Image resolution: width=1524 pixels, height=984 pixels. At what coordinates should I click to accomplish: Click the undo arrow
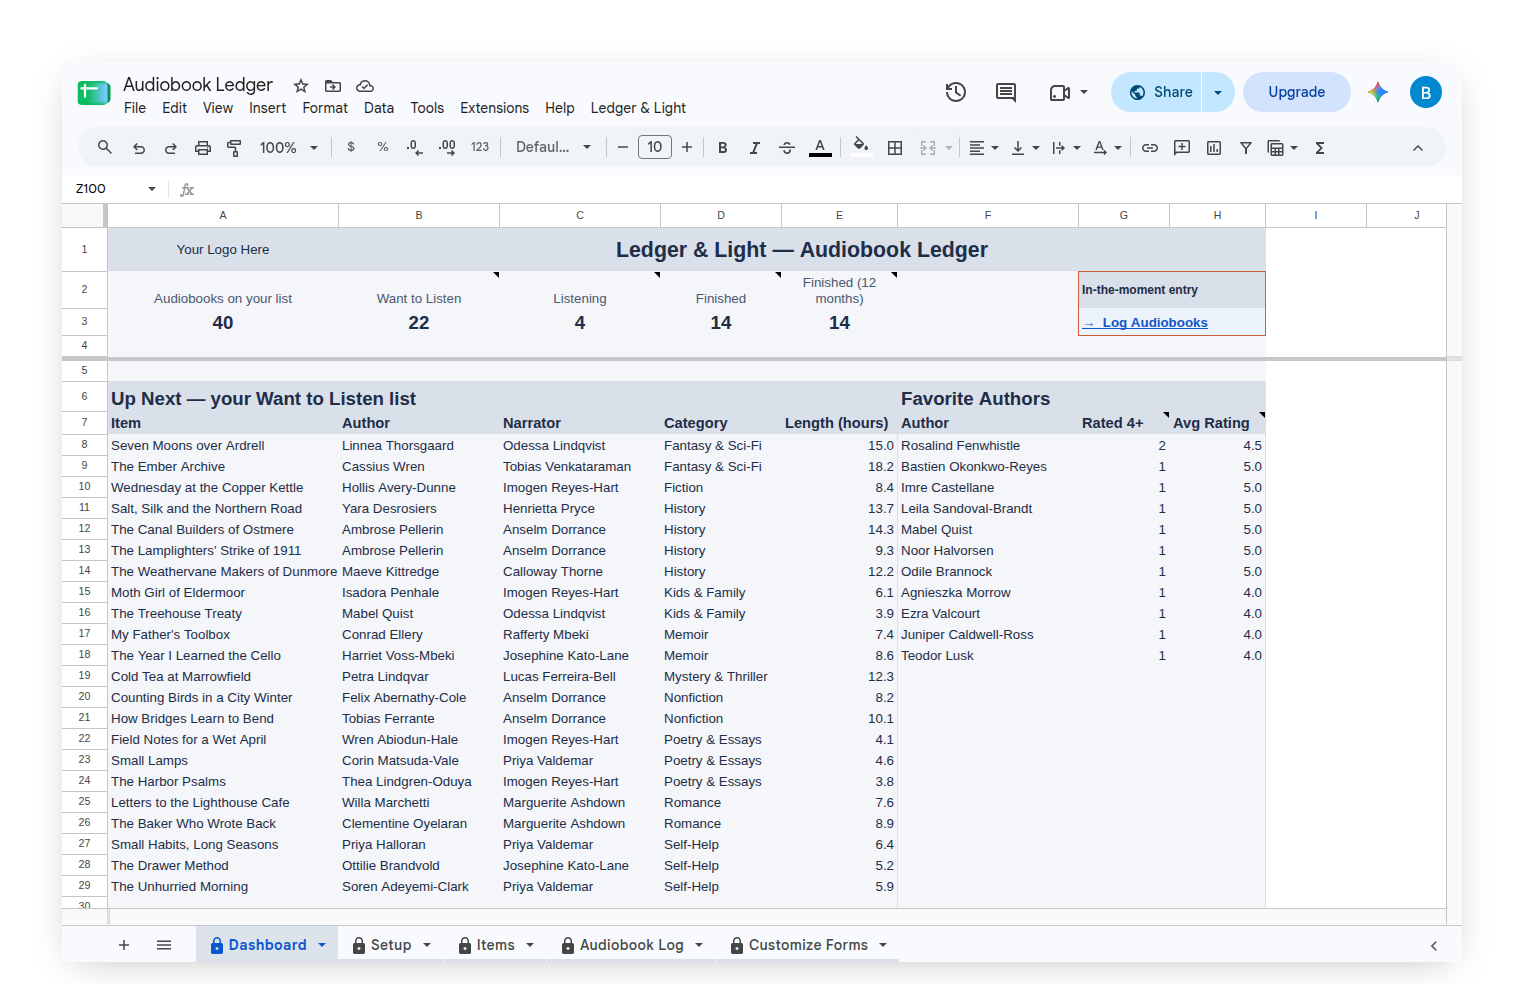139,148
